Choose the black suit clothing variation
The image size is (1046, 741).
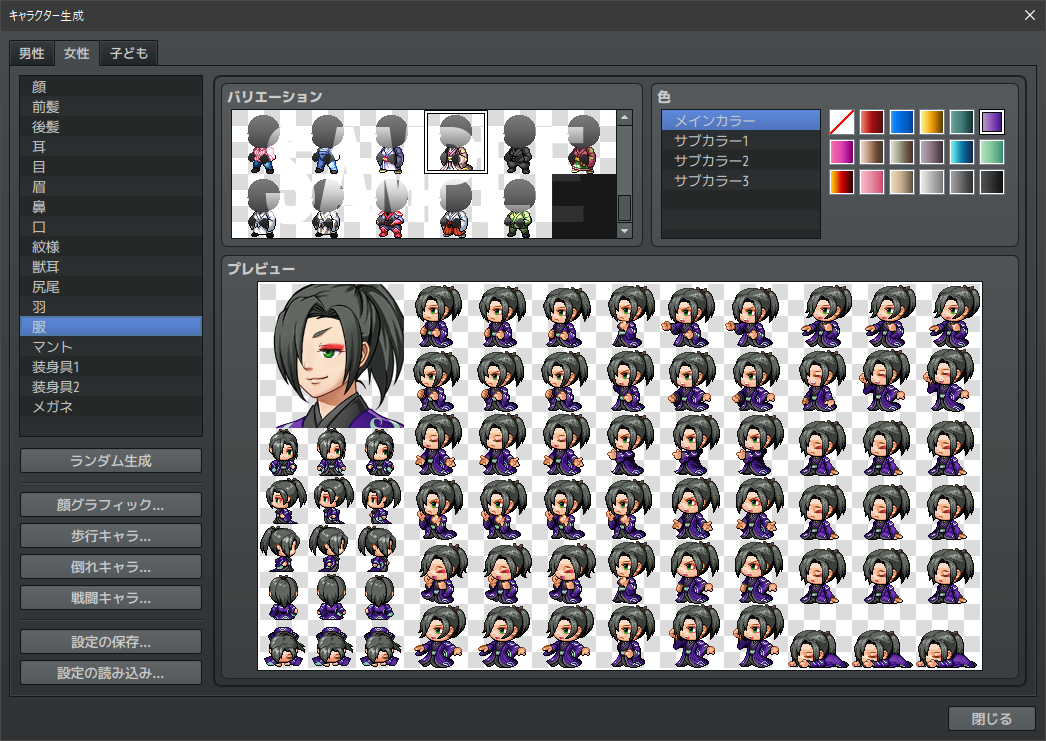pyautogui.click(x=519, y=144)
